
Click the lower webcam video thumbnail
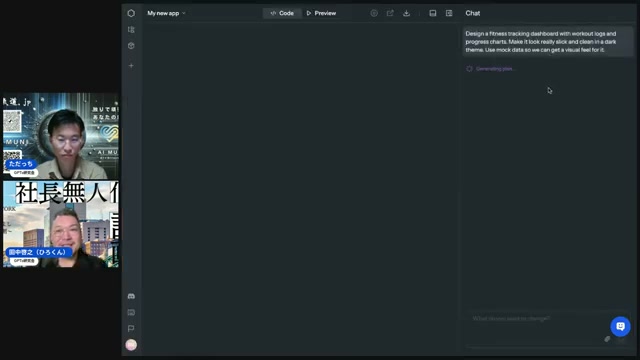[61, 224]
